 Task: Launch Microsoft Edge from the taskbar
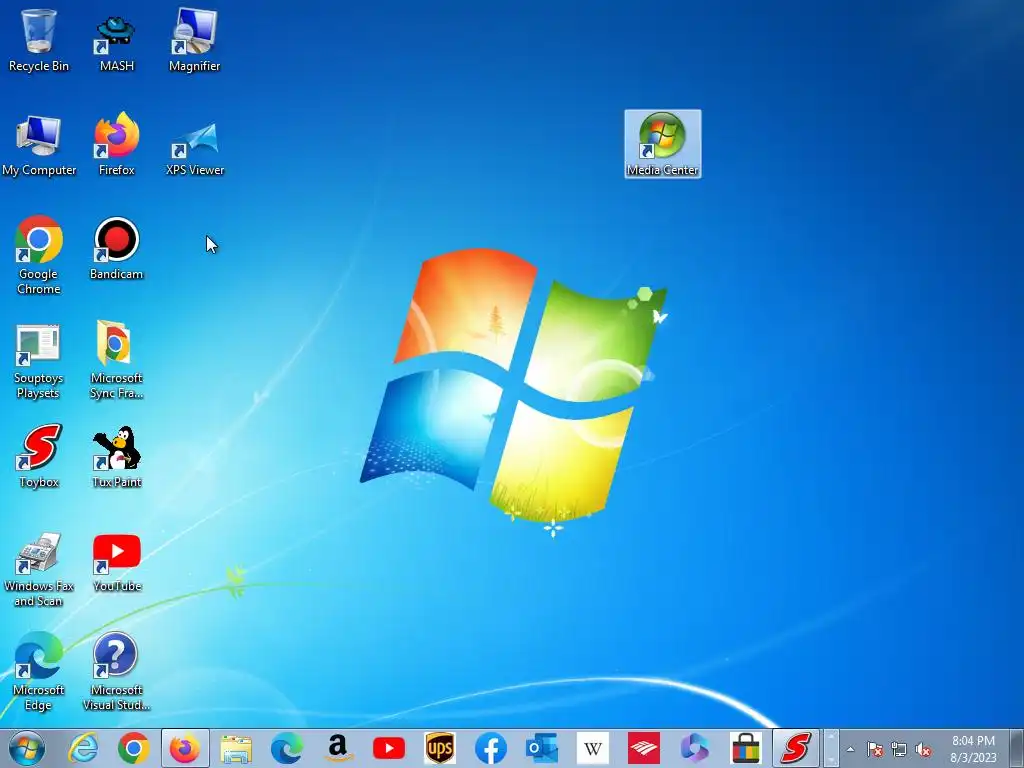pyautogui.click(x=287, y=748)
